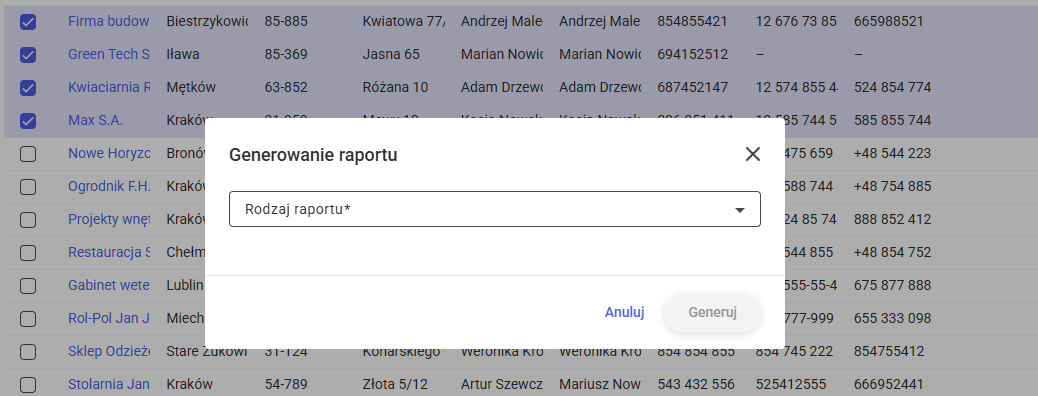
Task: Open the Rodzaj raportu select field
Action: (x=495, y=209)
